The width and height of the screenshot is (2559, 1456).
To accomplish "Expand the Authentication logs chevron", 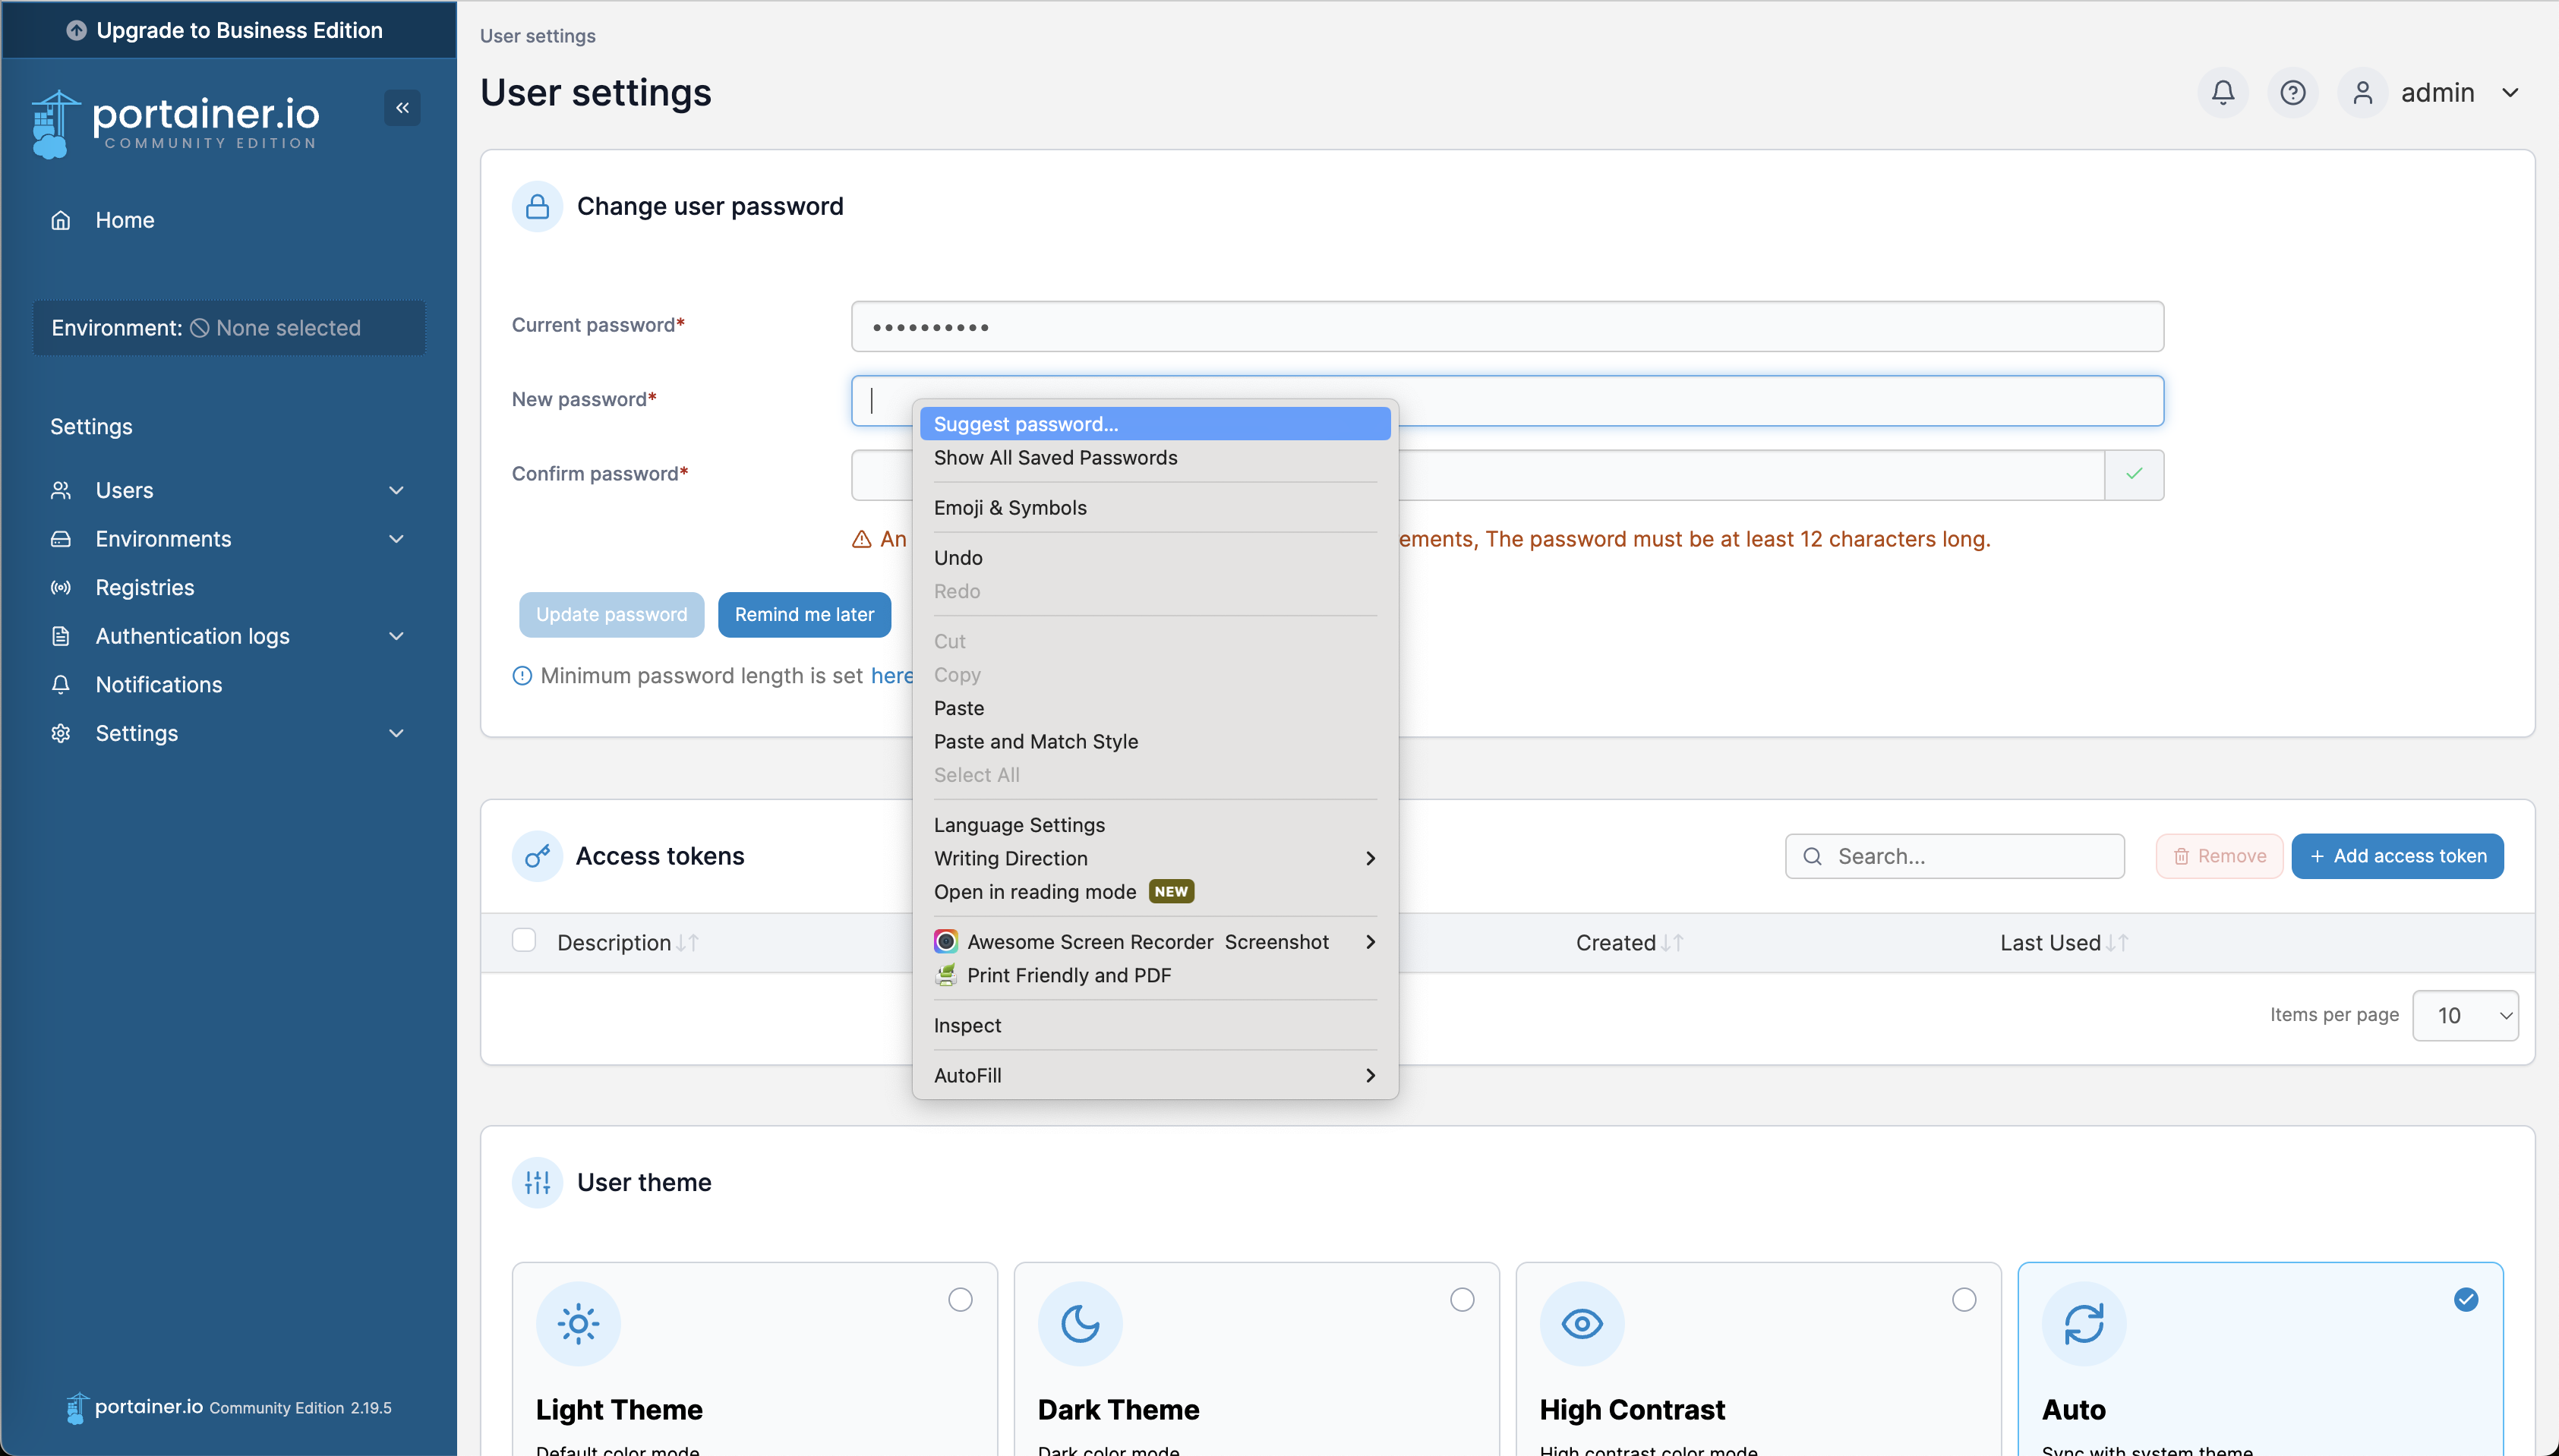I will (x=396, y=636).
